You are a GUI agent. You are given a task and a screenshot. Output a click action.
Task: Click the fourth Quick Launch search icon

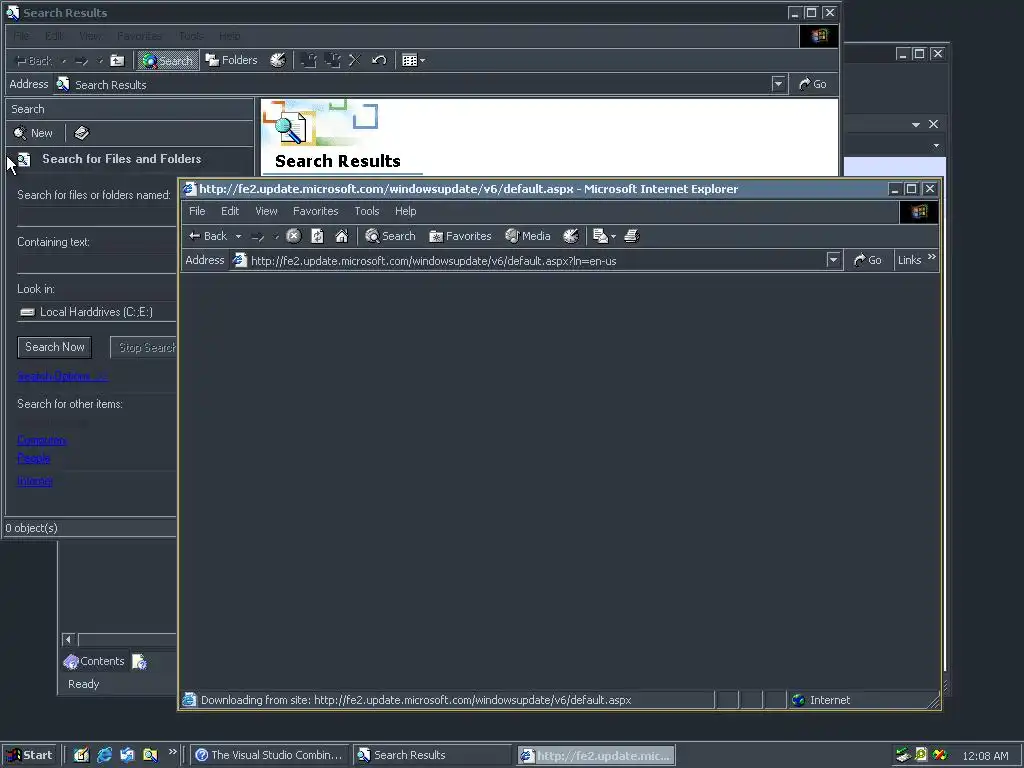tap(150, 755)
